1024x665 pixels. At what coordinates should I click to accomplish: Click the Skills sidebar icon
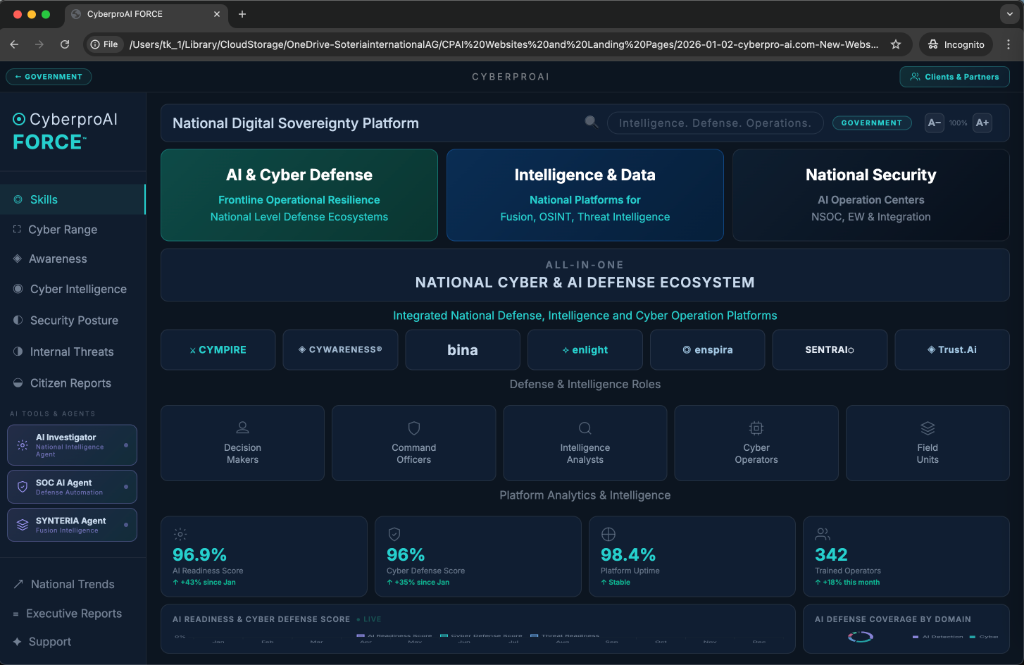coord(18,199)
